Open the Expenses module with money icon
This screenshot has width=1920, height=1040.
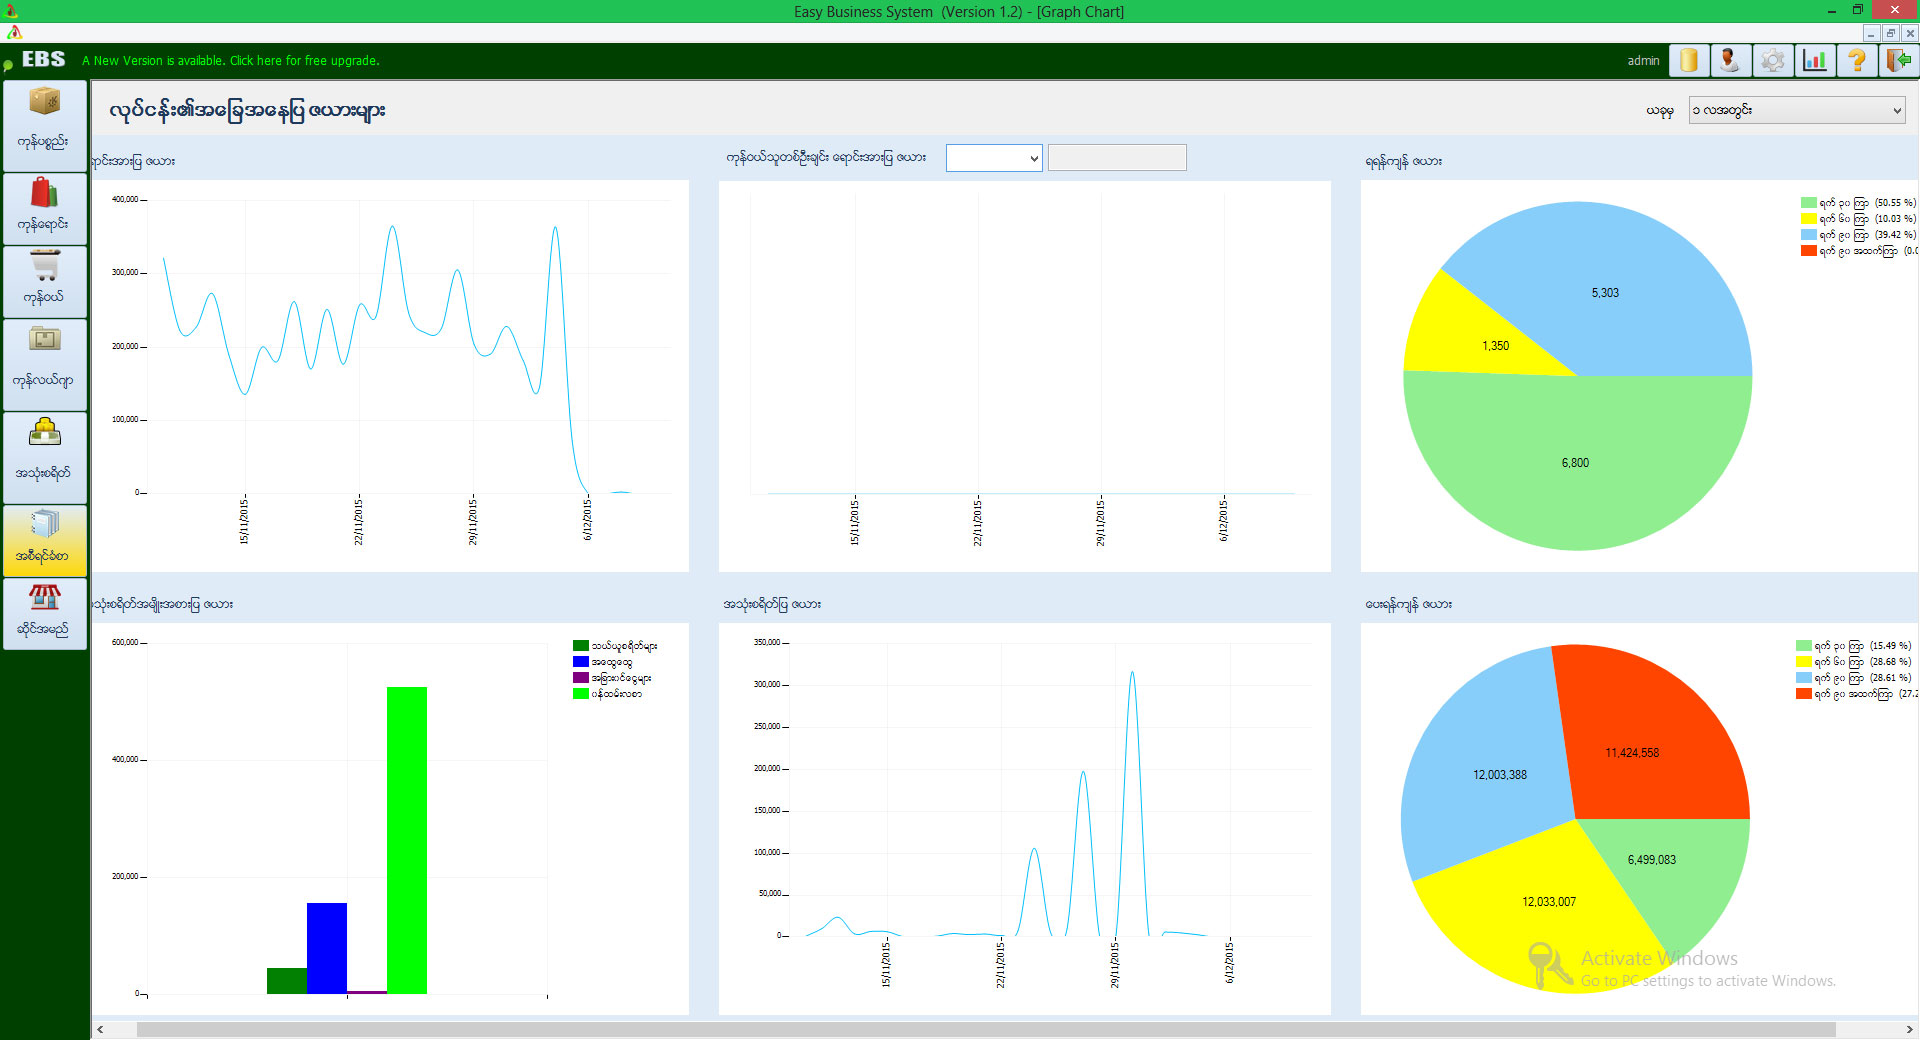(x=44, y=457)
